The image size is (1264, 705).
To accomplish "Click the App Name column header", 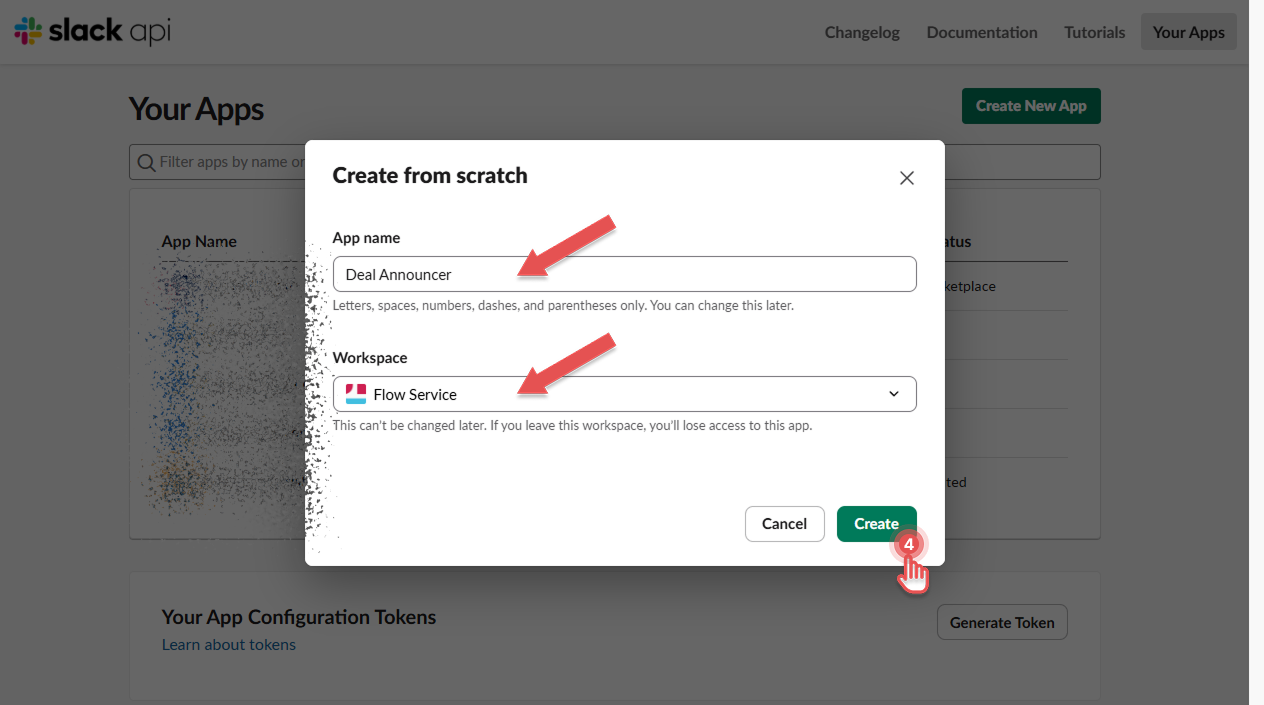I will [x=199, y=241].
